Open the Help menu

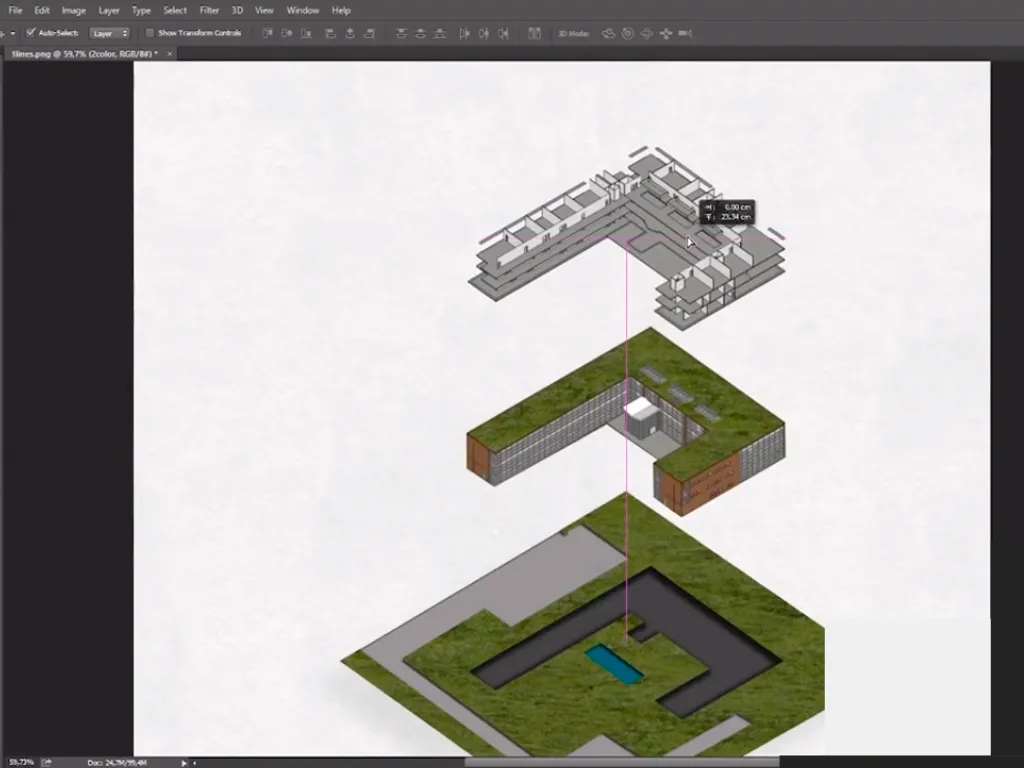(x=341, y=10)
